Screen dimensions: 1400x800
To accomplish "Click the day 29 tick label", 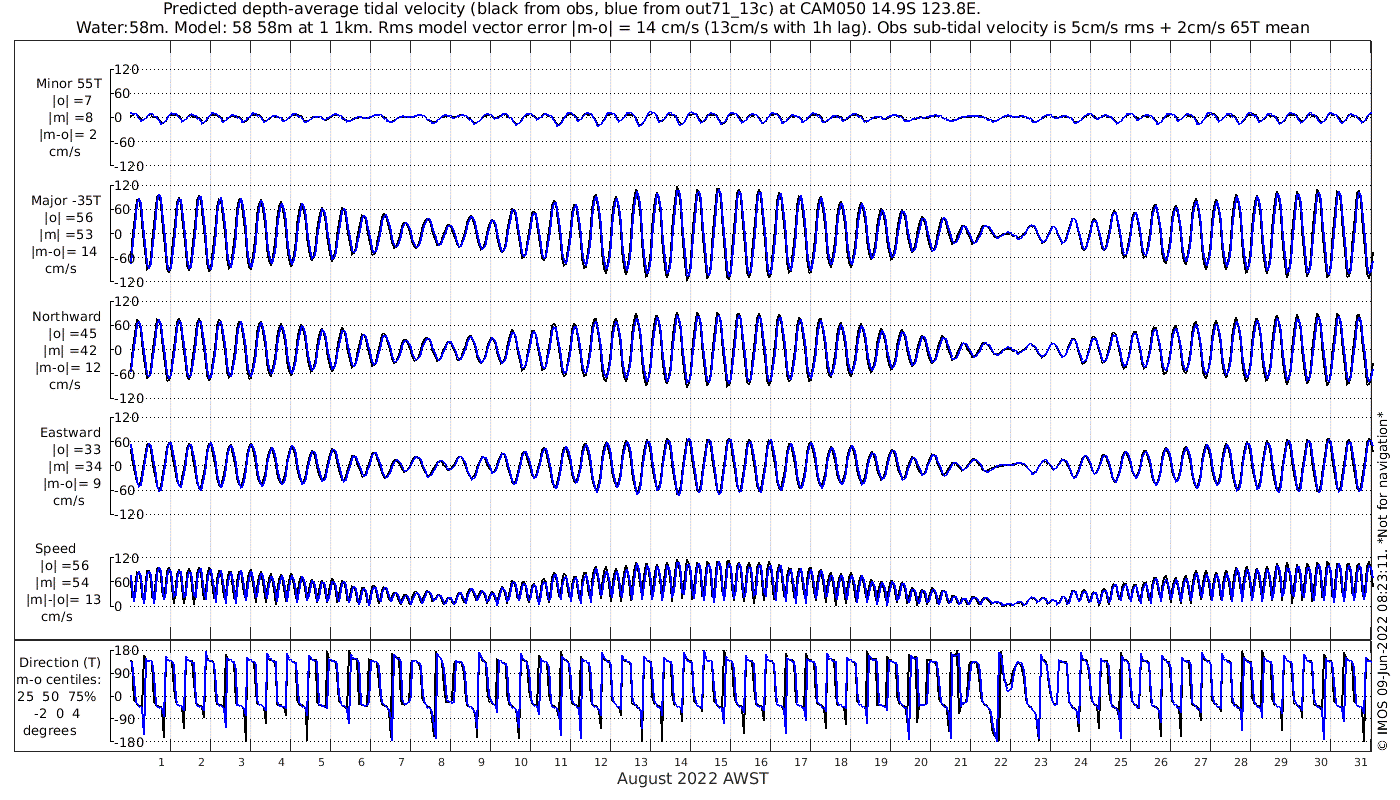I will 1280,761.
